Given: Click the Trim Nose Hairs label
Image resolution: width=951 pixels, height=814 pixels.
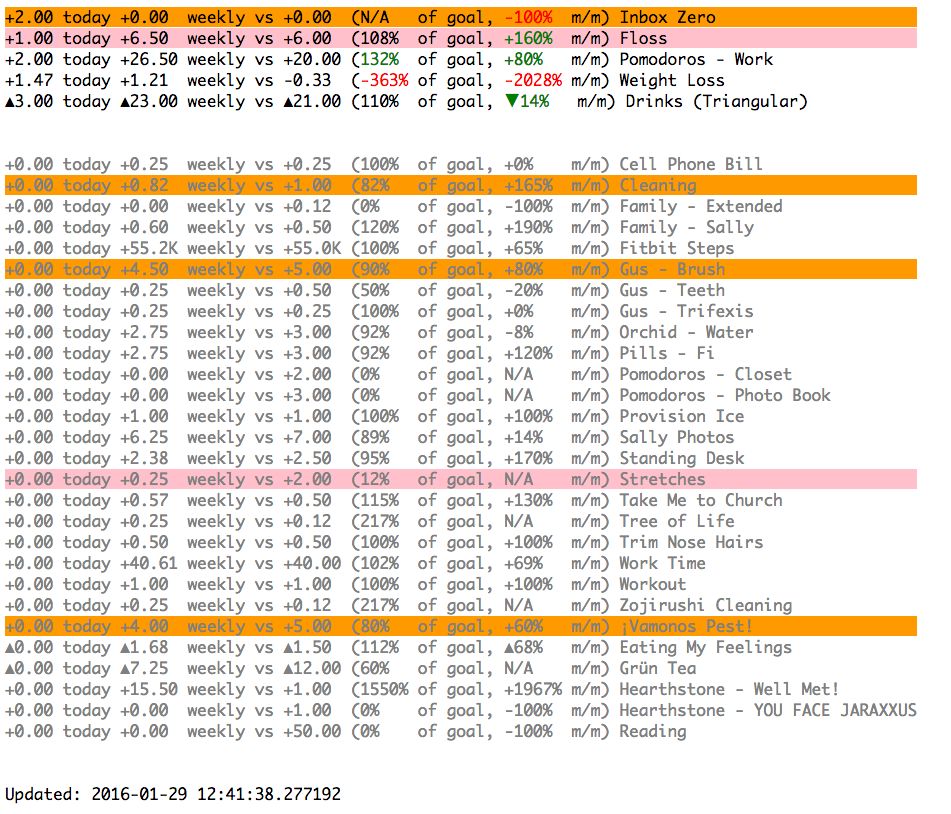Looking at the screenshot, I should point(691,542).
